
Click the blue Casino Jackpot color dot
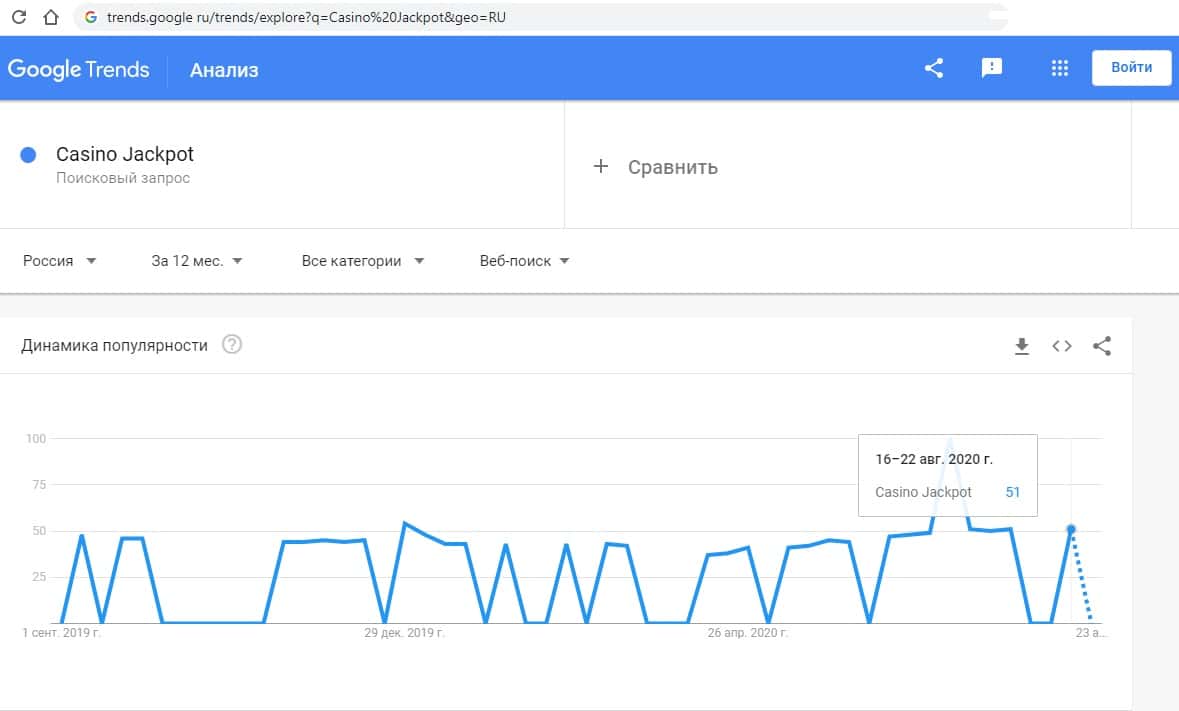click(x=29, y=155)
